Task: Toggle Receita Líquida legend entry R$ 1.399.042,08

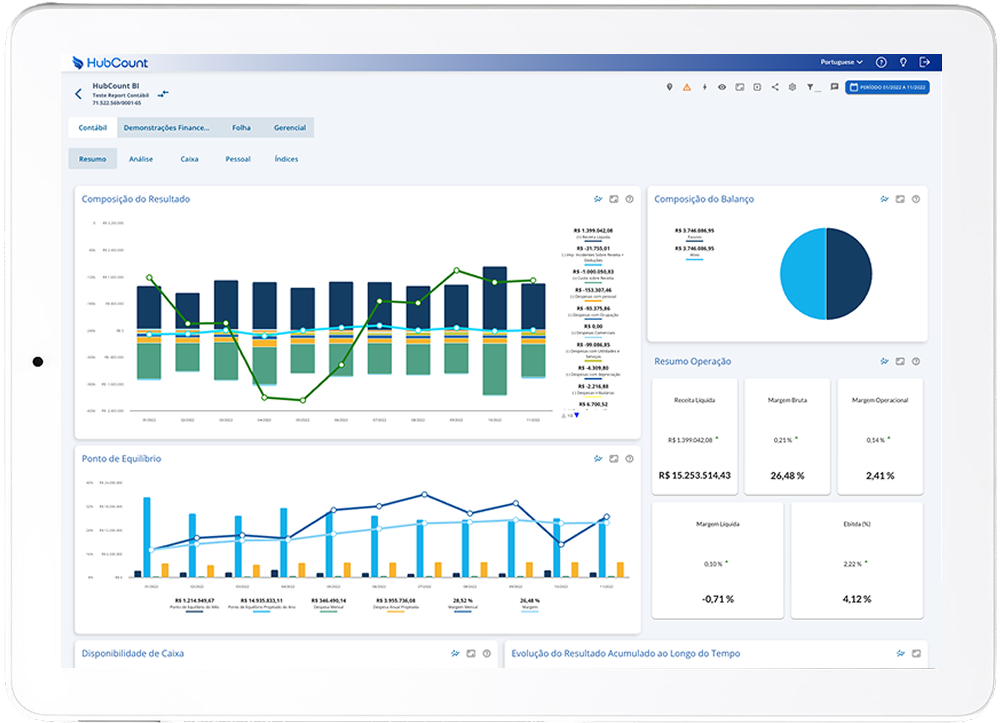Action: click(x=593, y=234)
